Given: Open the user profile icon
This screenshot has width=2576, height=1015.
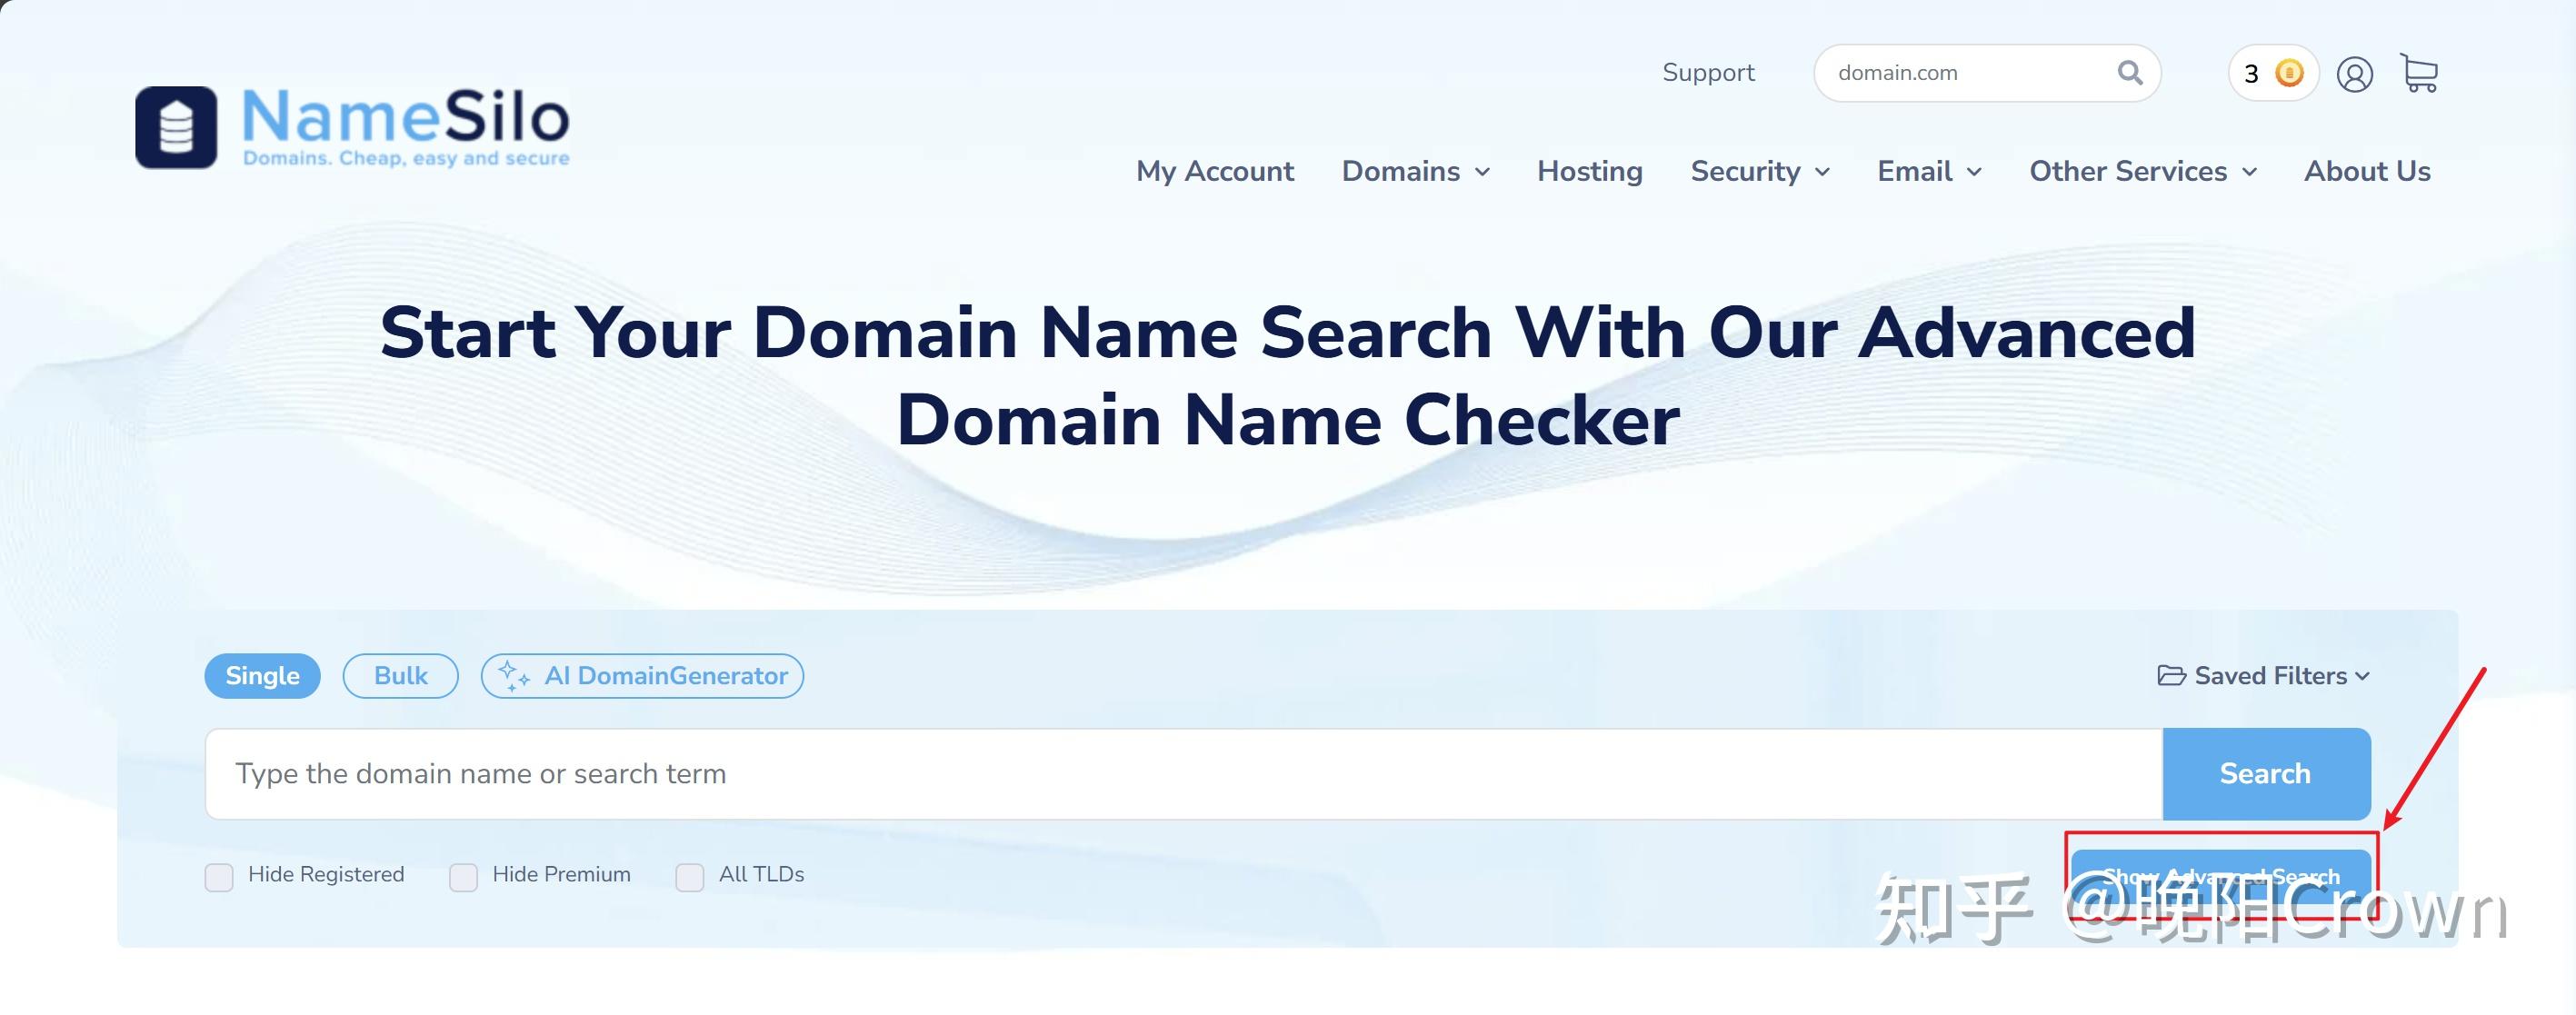Looking at the screenshot, I should tap(2355, 74).
